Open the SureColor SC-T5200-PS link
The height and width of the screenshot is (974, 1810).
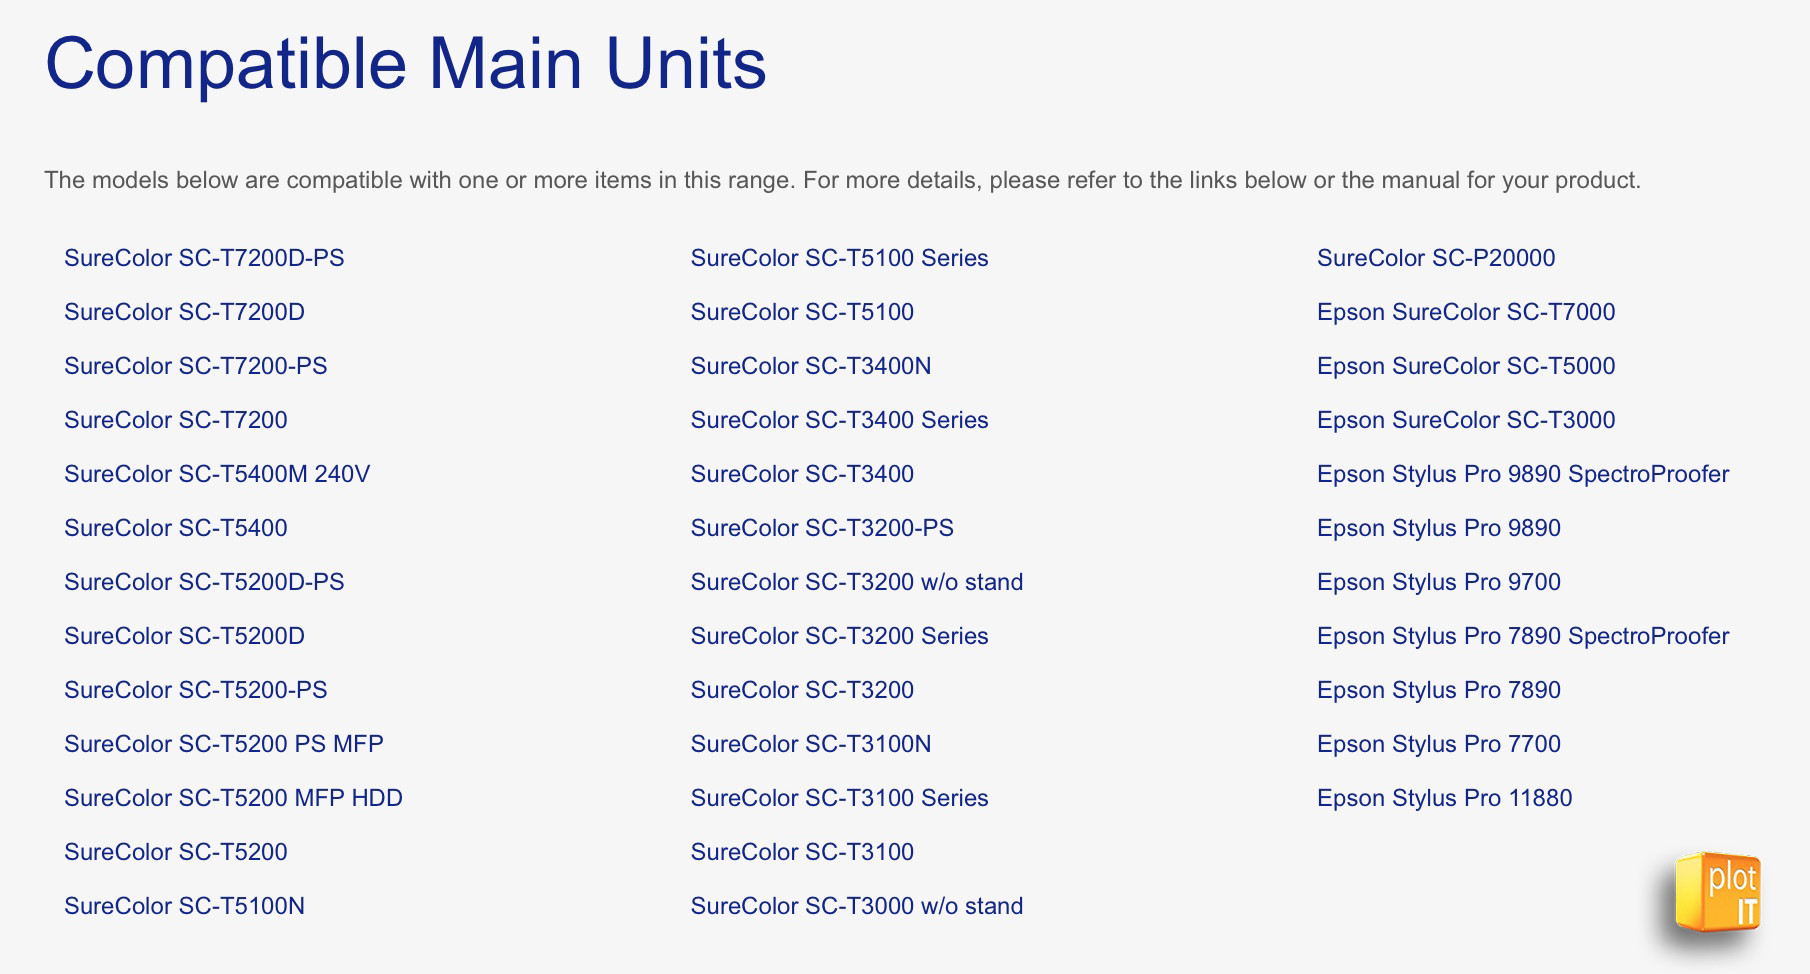196,690
